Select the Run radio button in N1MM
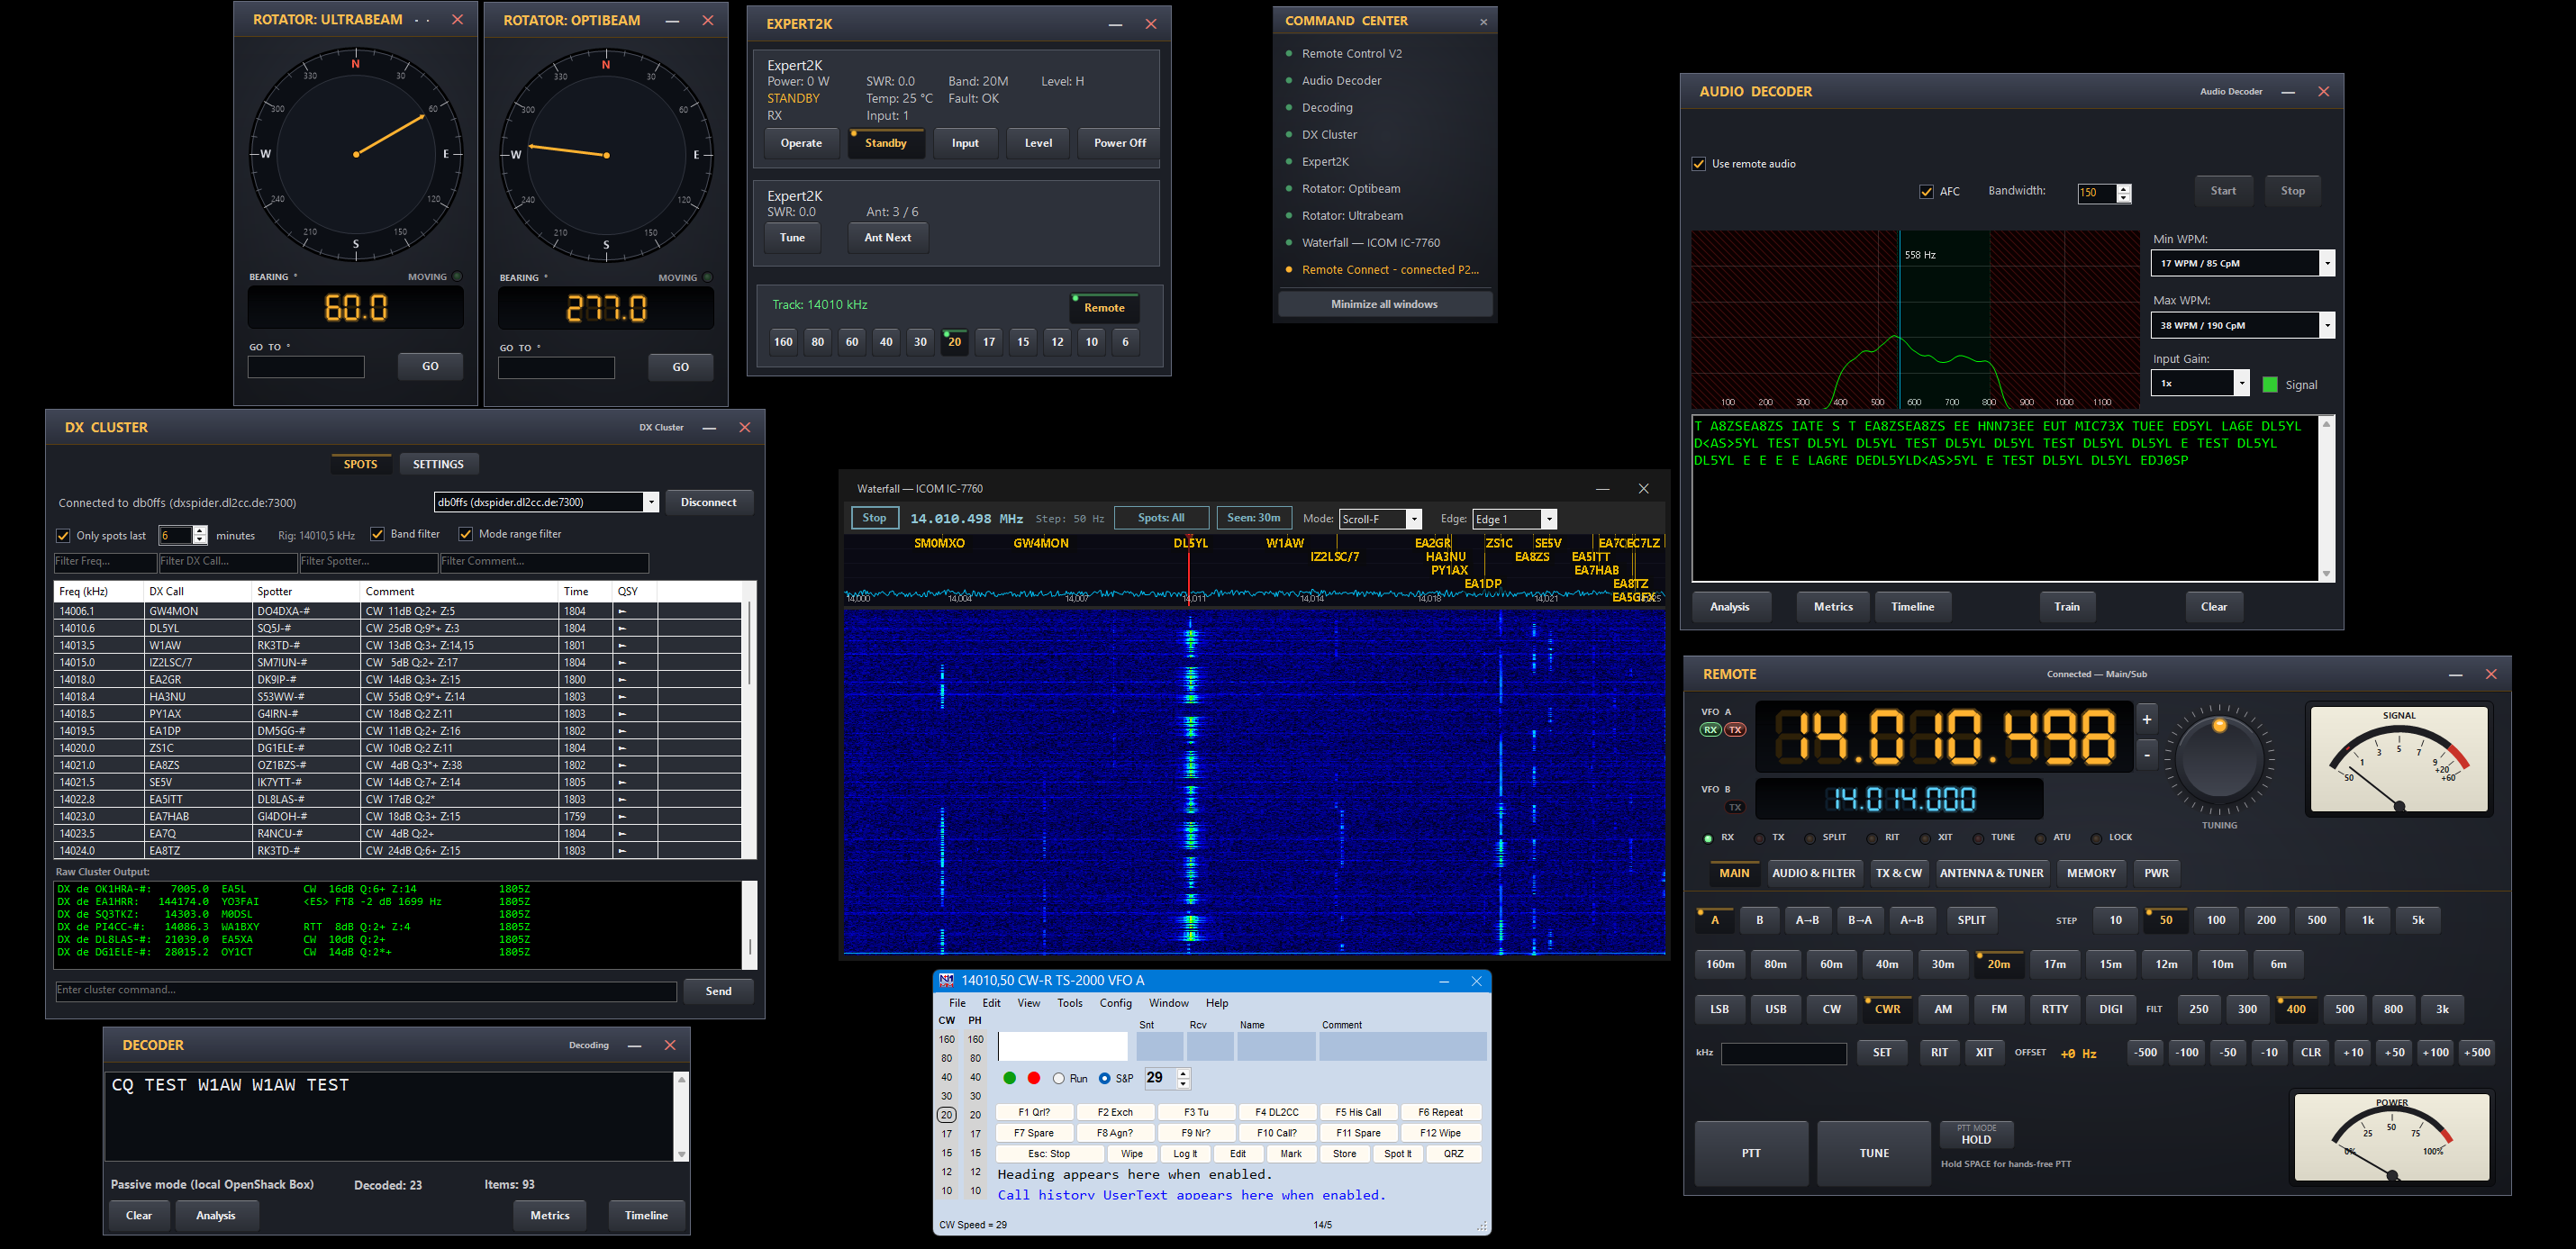Viewport: 2576px width, 1249px height. coord(1059,1079)
